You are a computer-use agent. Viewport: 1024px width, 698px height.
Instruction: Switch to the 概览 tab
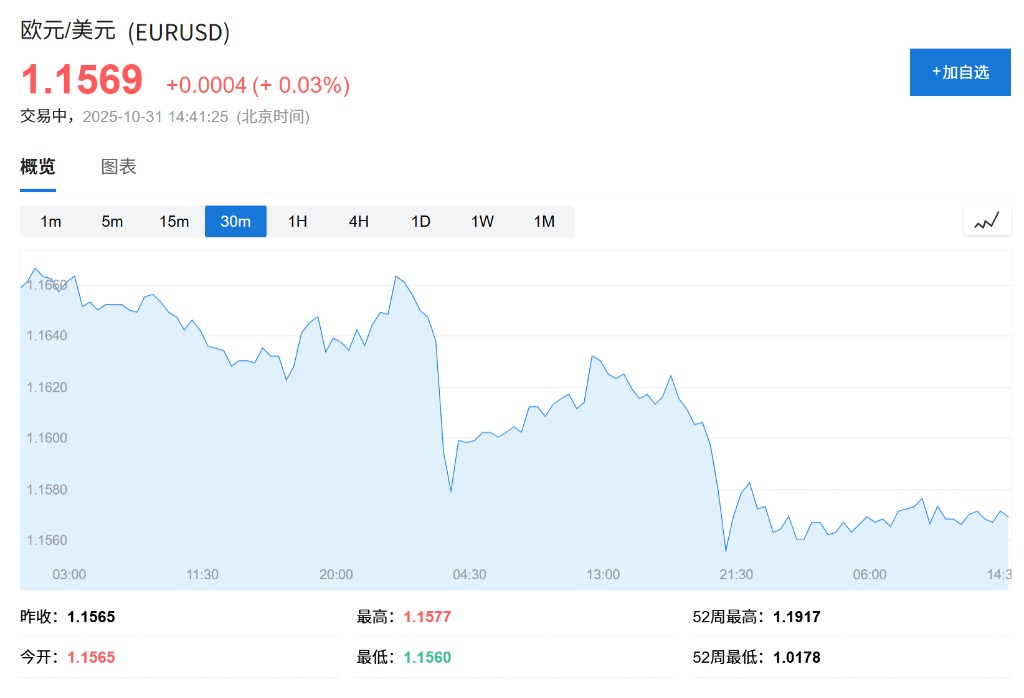tap(38, 167)
